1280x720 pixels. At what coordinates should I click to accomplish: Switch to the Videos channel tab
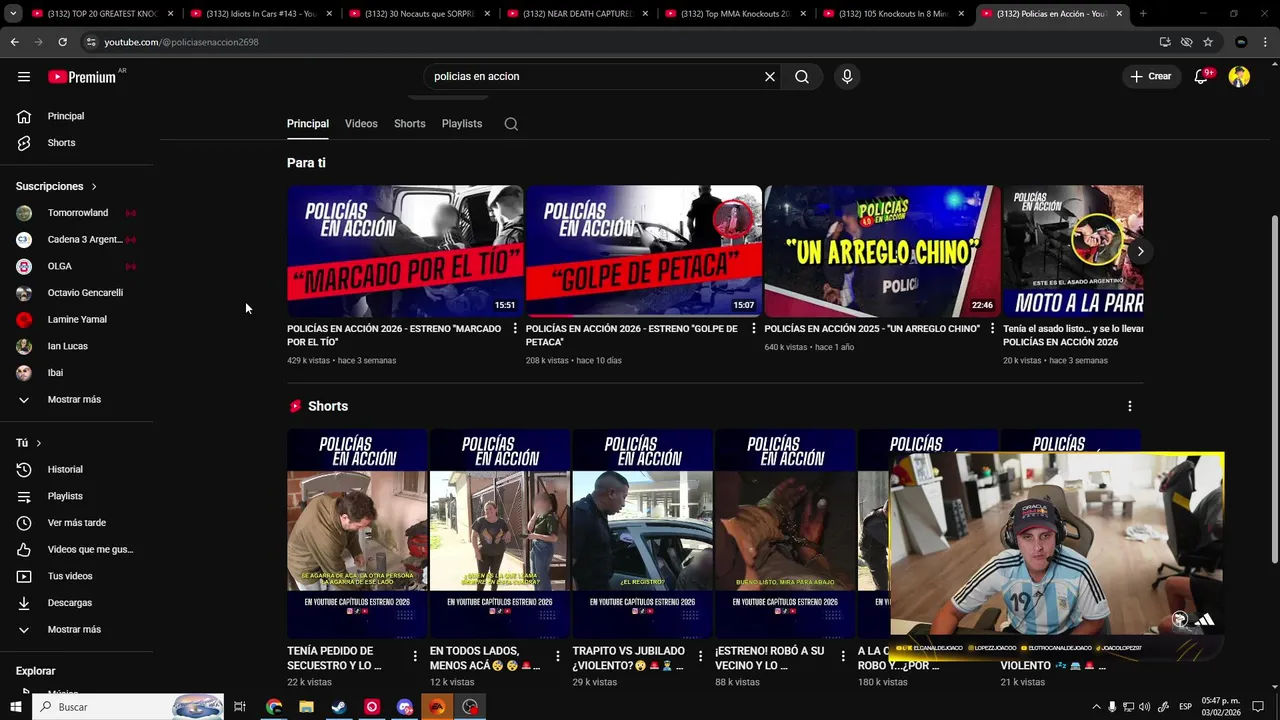point(361,124)
